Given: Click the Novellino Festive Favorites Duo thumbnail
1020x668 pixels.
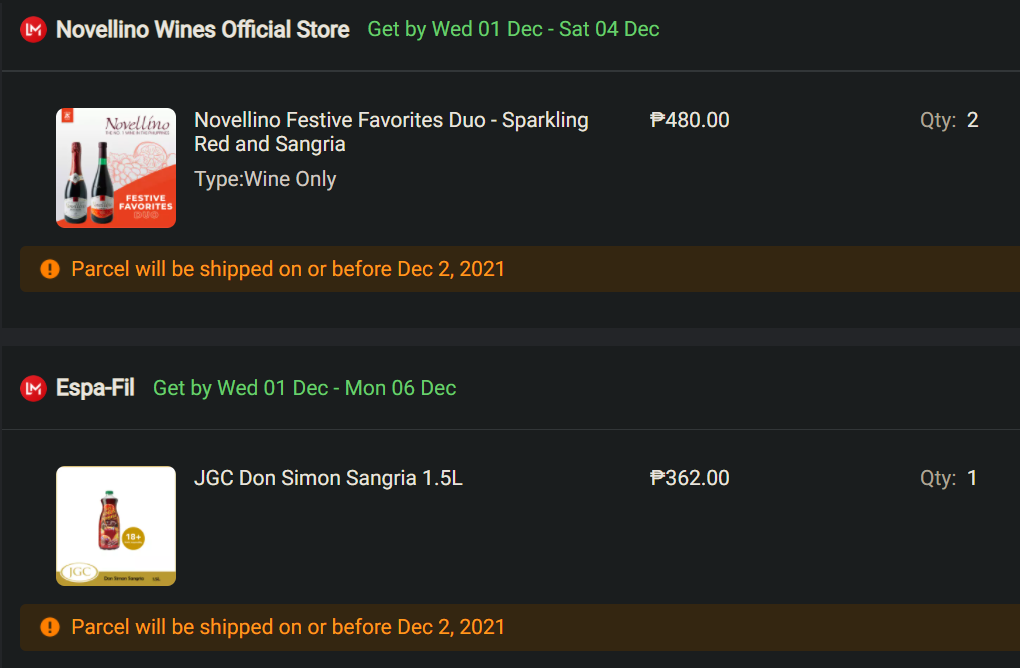Looking at the screenshot, I should click(116, 168).
